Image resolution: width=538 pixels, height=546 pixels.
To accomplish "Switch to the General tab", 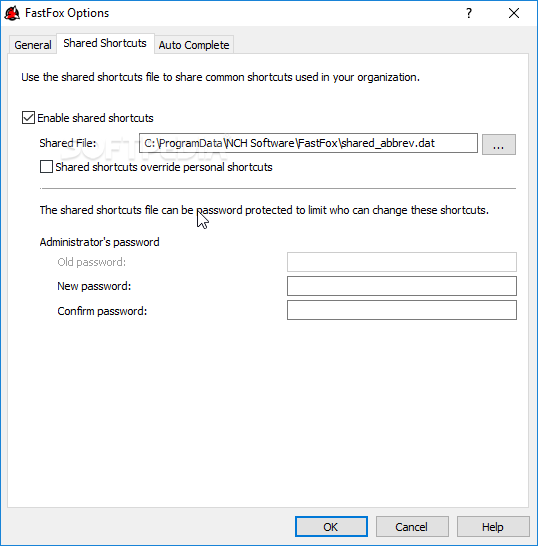I will [x=32, y=45].
